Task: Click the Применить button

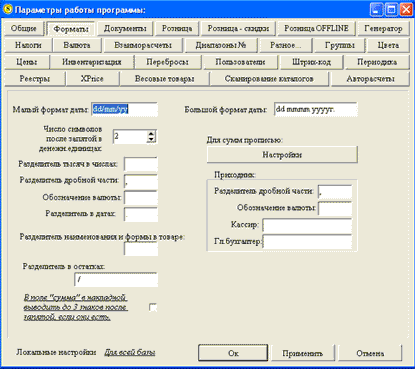Action: point(302,353)
